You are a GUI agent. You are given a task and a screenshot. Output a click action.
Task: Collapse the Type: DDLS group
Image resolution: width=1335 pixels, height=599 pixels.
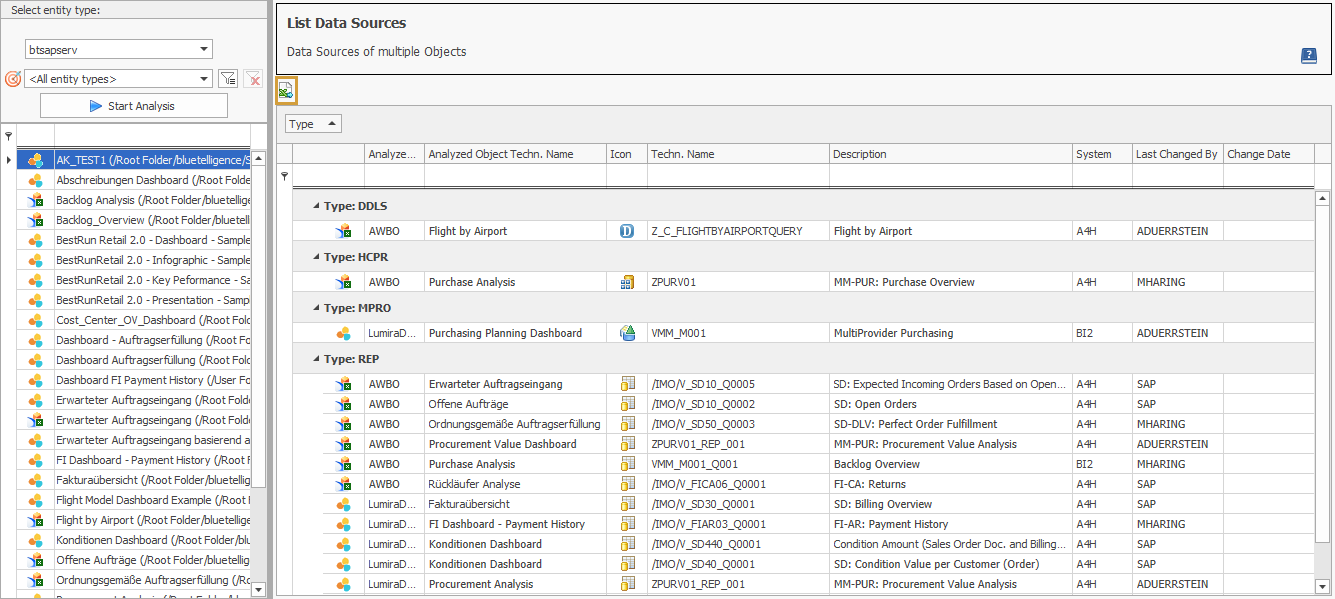[x=318, y=205]
